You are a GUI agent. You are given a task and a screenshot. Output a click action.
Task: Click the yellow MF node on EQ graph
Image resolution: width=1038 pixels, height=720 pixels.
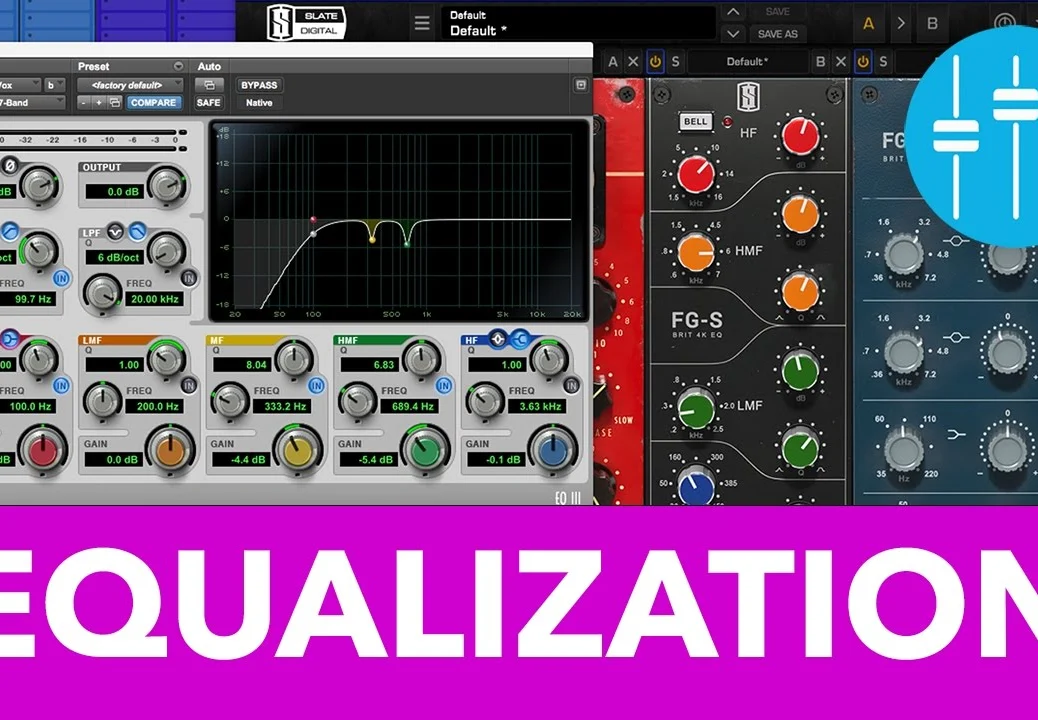[372, 240]
